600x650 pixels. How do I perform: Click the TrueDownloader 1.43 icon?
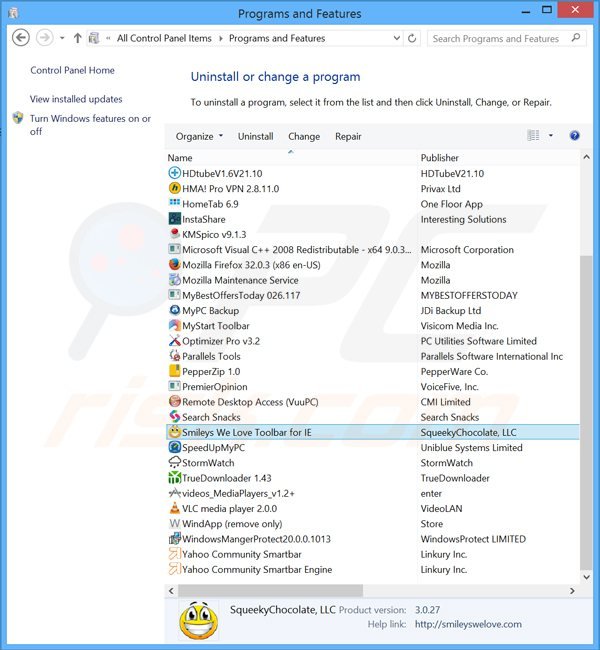[175, 478]
